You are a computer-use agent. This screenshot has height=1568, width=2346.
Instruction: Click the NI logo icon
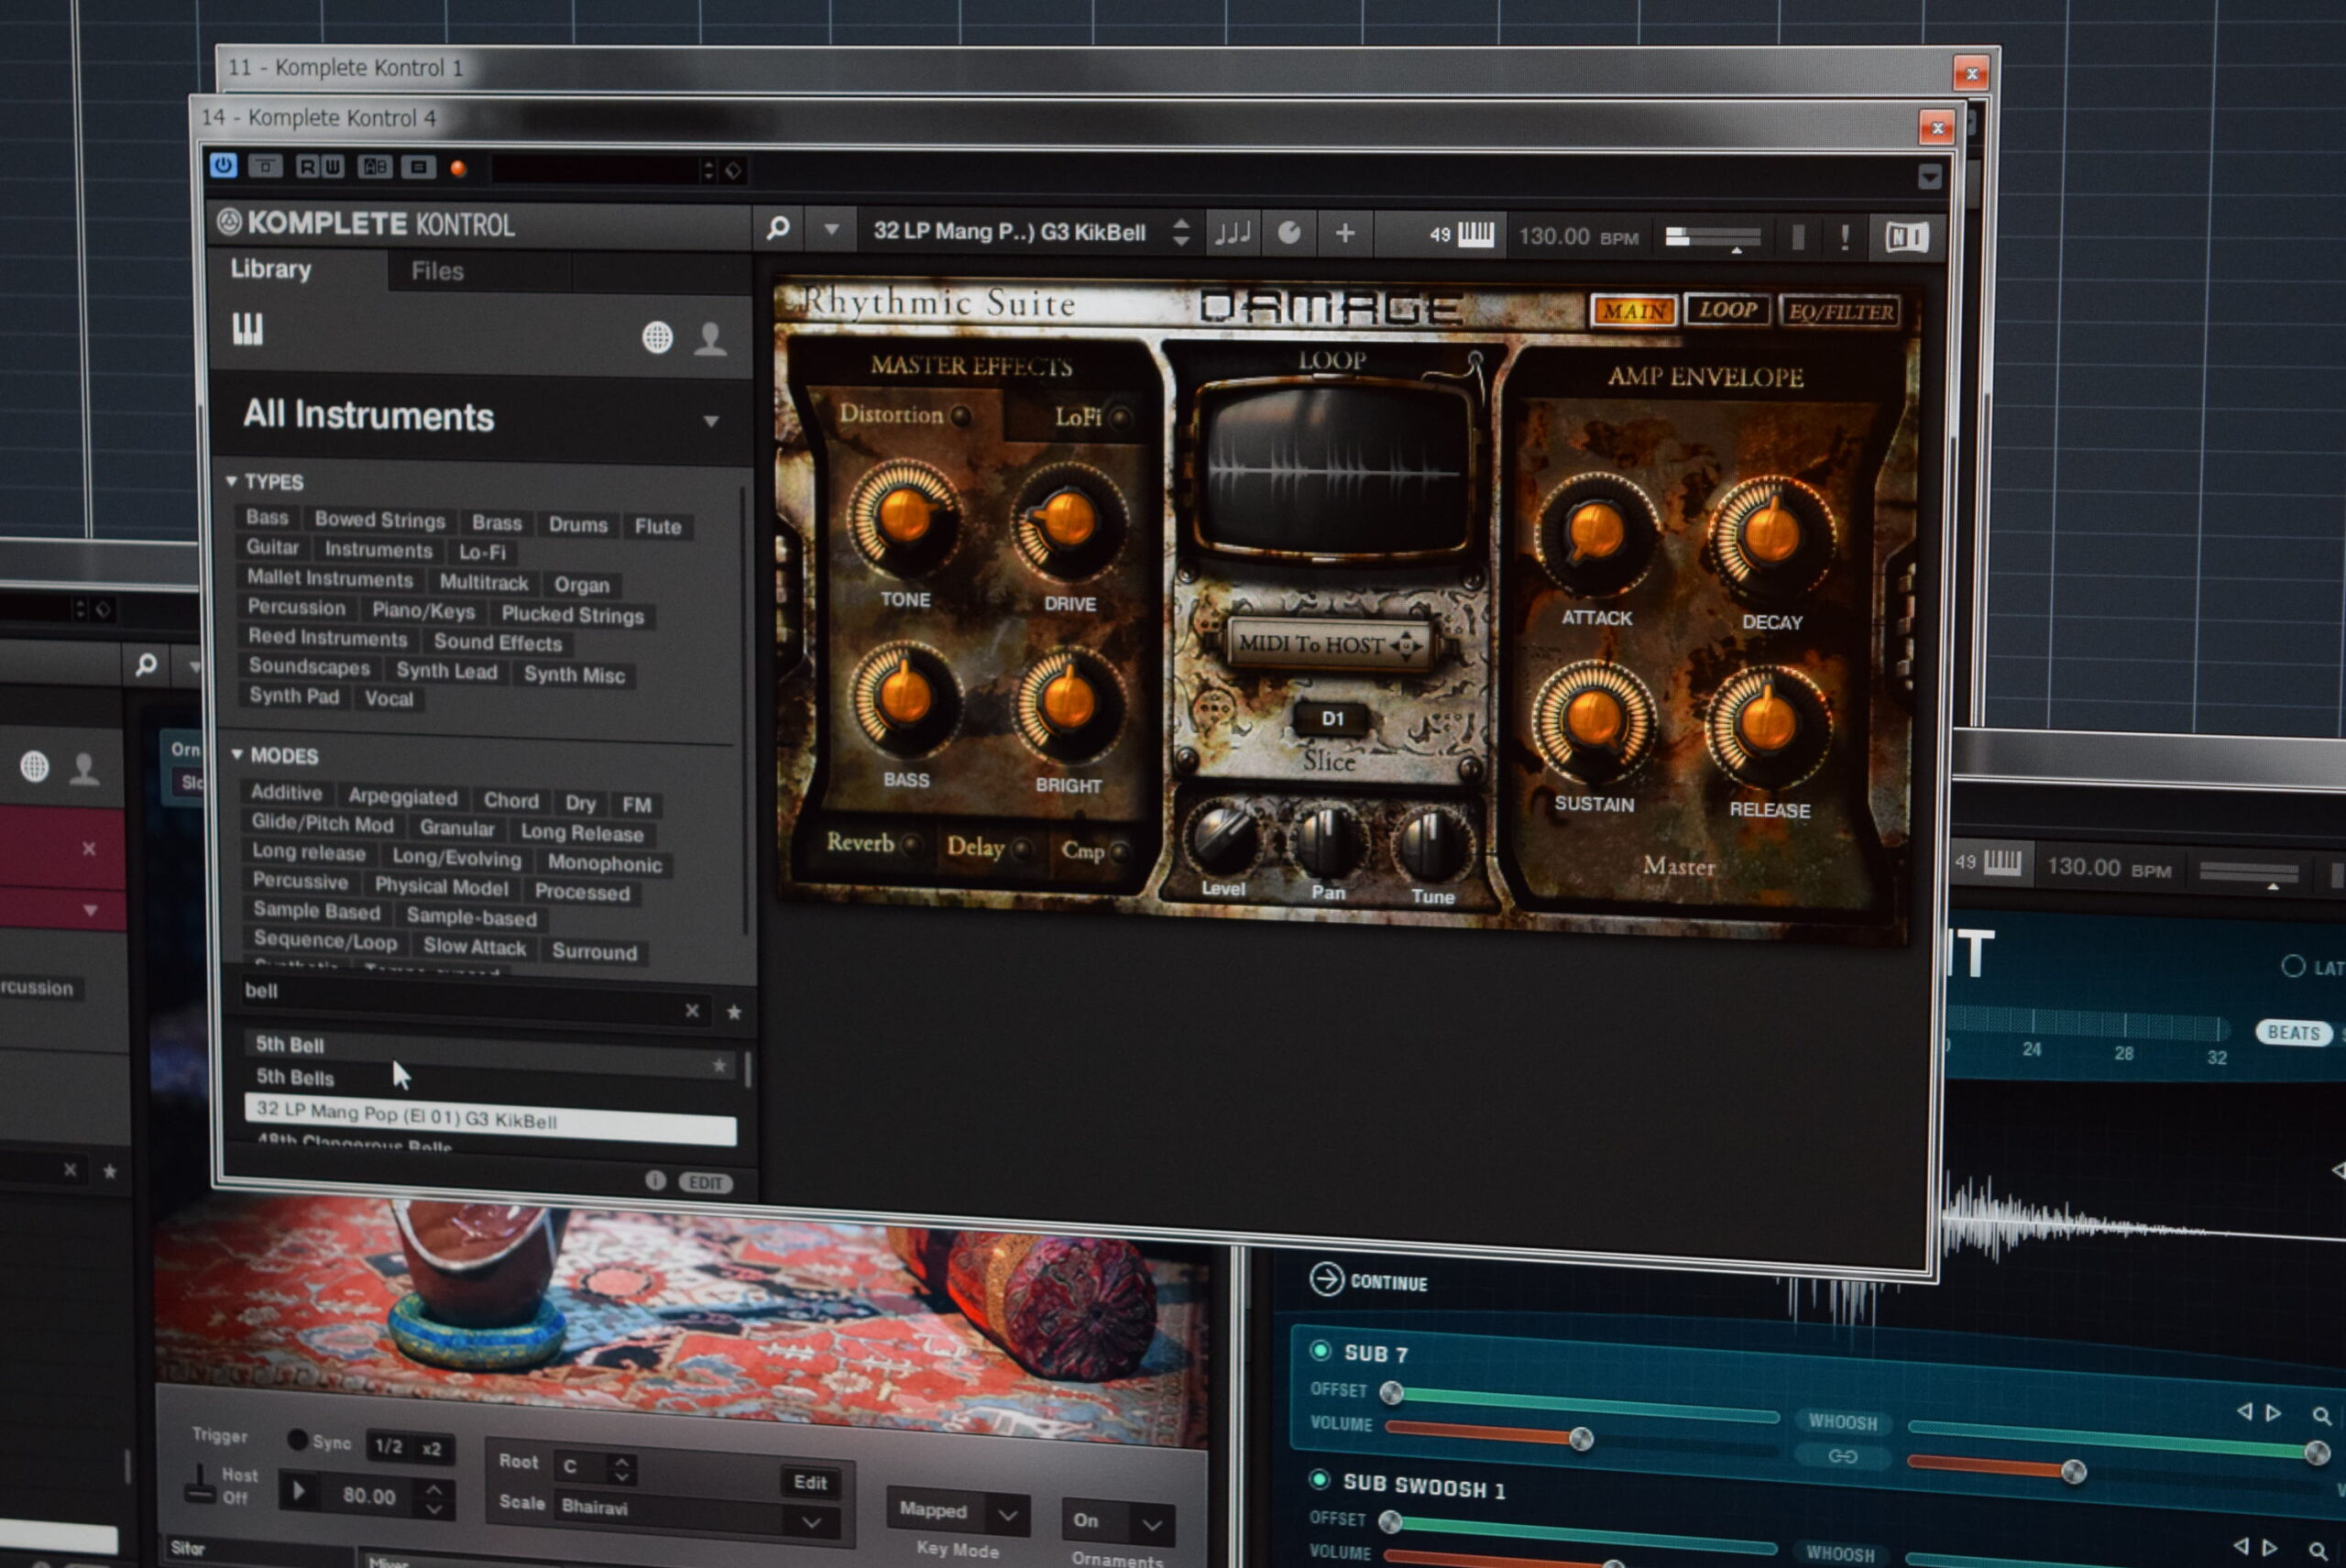[x=1906, y=238]
